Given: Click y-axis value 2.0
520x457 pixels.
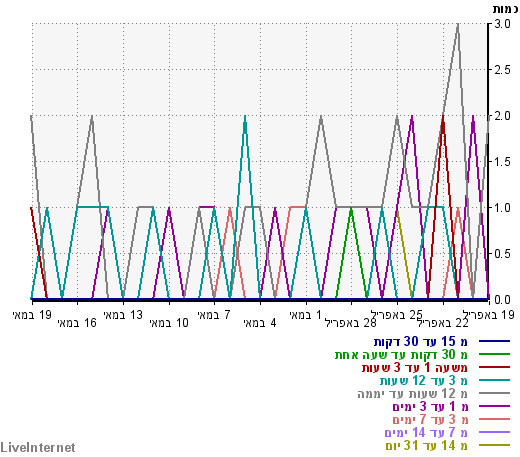Looking at the screenshot, I should click(x=502, y=116).
